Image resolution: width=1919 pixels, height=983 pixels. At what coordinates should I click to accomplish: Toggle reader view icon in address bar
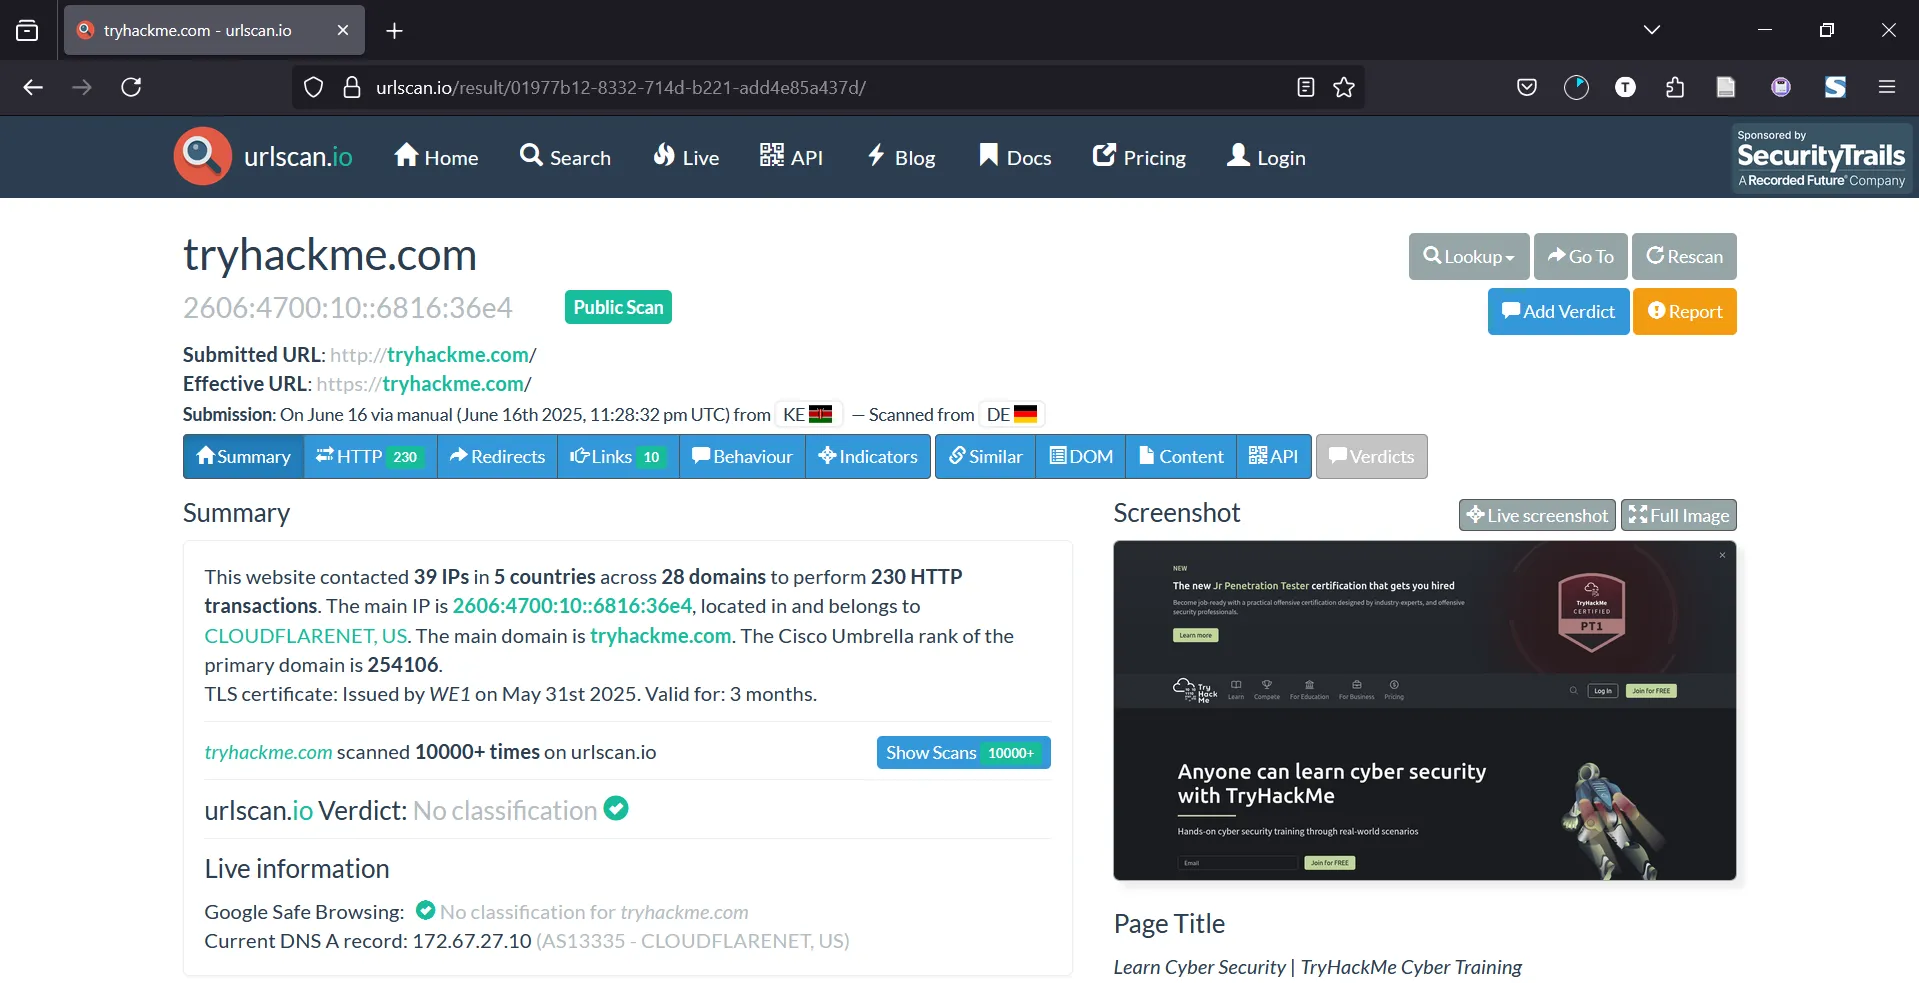(x=1305, y=87)
